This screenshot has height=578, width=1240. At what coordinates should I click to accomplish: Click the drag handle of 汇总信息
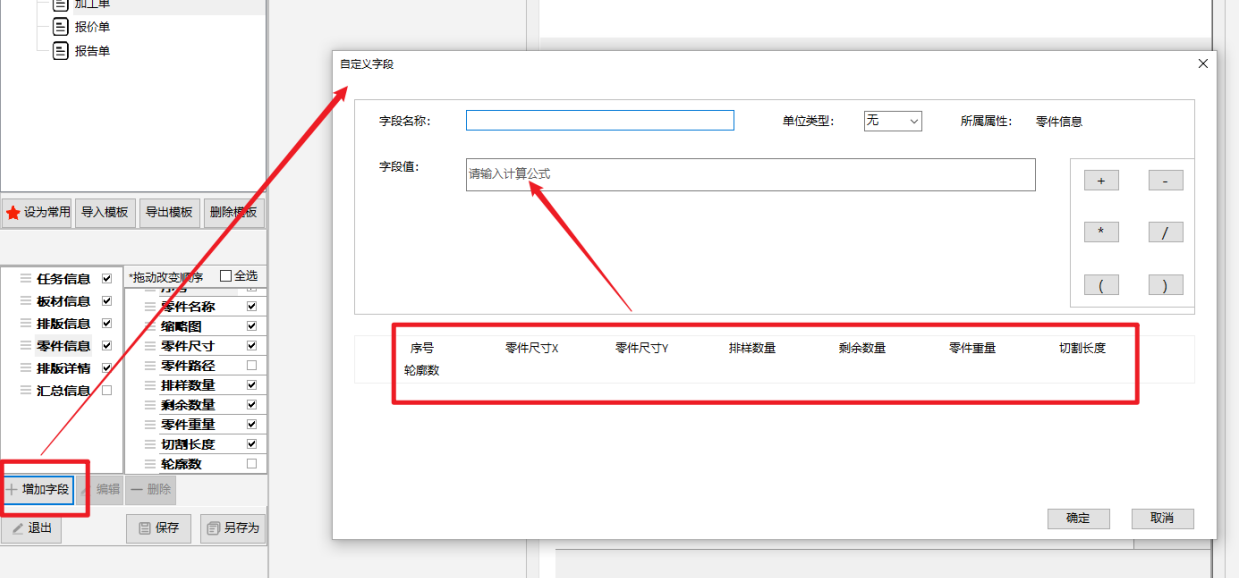[x=25, y=391]
